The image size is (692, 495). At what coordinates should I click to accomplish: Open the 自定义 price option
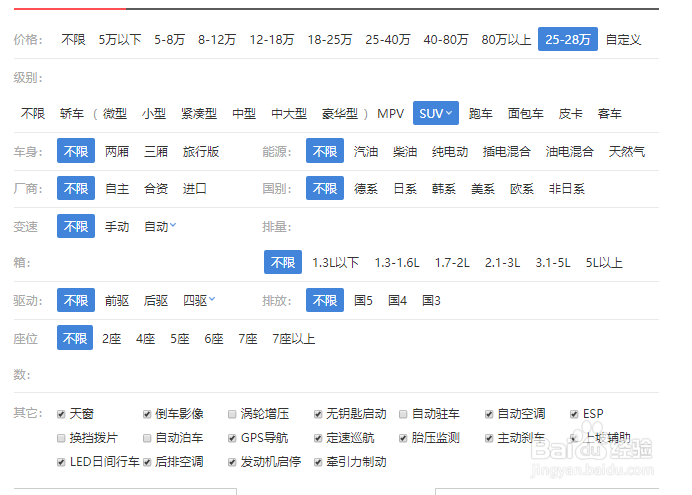(623, 40)
